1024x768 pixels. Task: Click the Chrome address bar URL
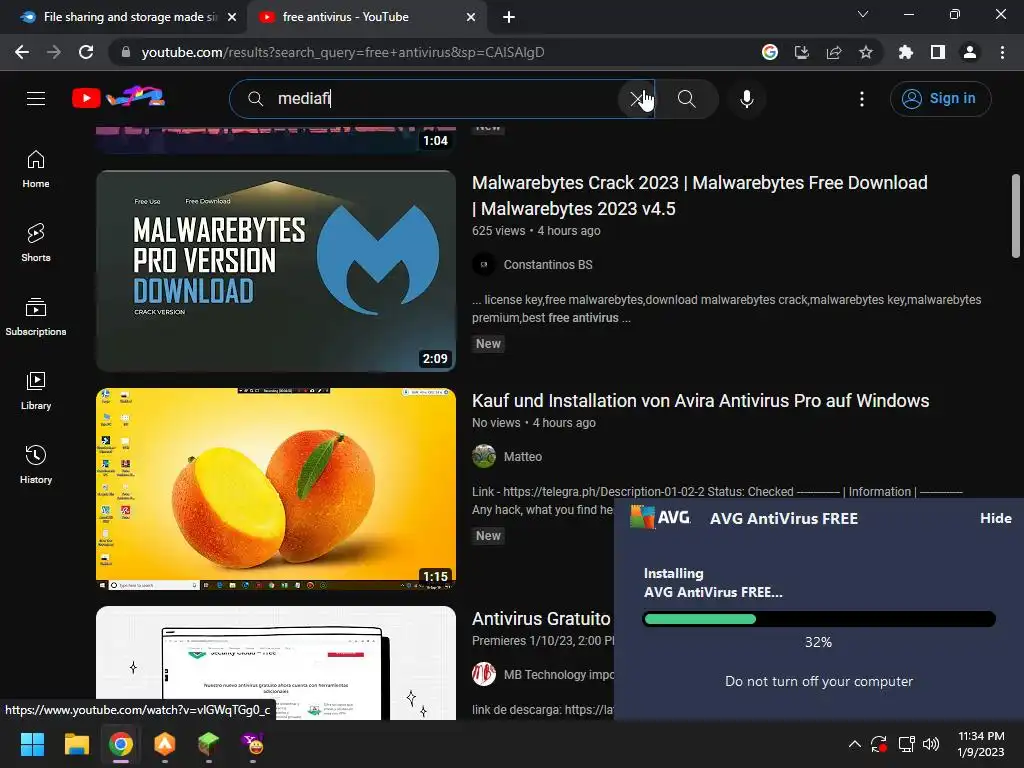pos(343,52)
